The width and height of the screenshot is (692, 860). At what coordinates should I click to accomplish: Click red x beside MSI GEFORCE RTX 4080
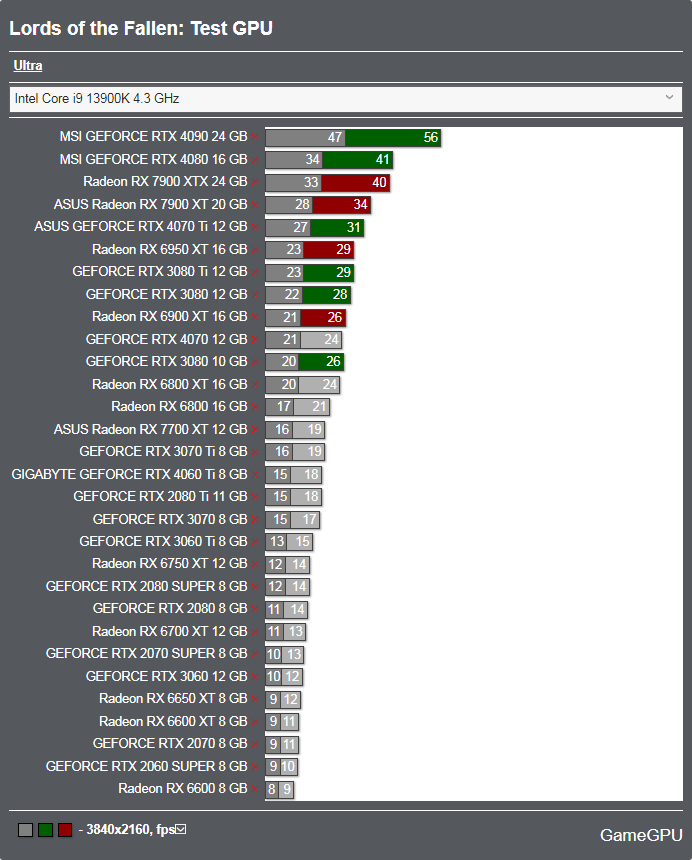[x=255, y=160]
